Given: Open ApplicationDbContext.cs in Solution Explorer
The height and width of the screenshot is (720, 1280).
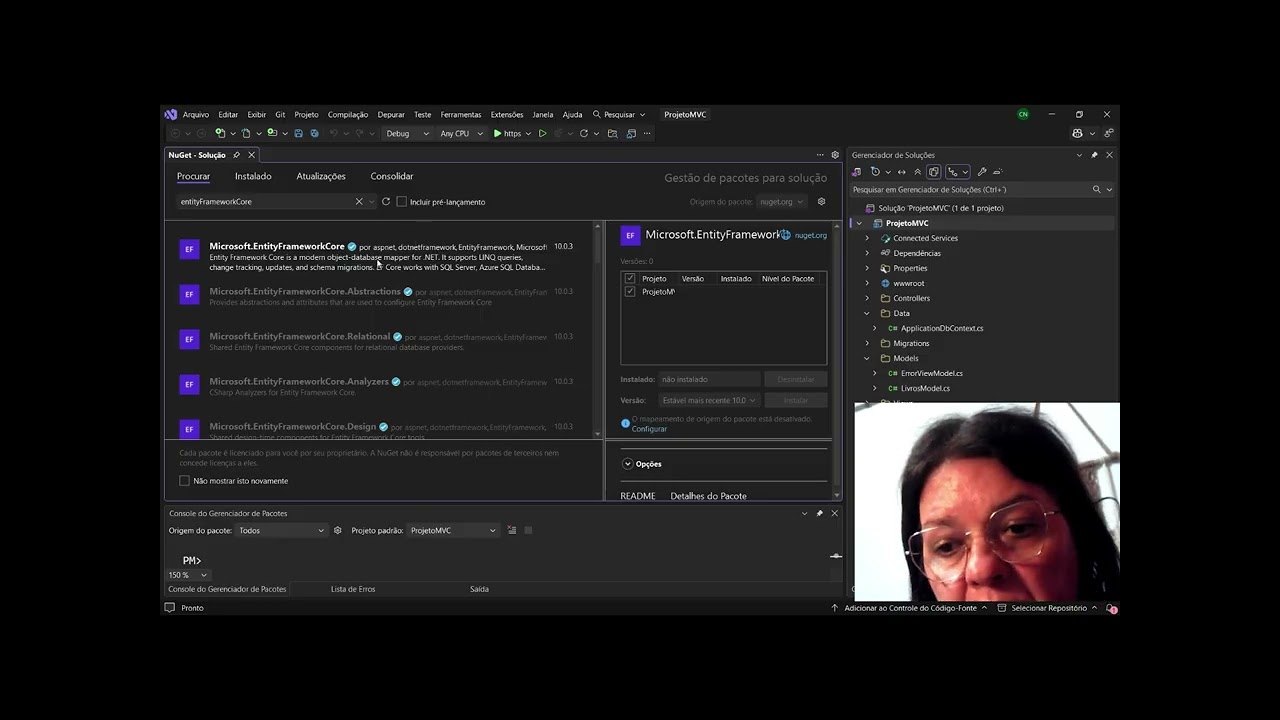Looking at the screenshot, I should (941, 328).
